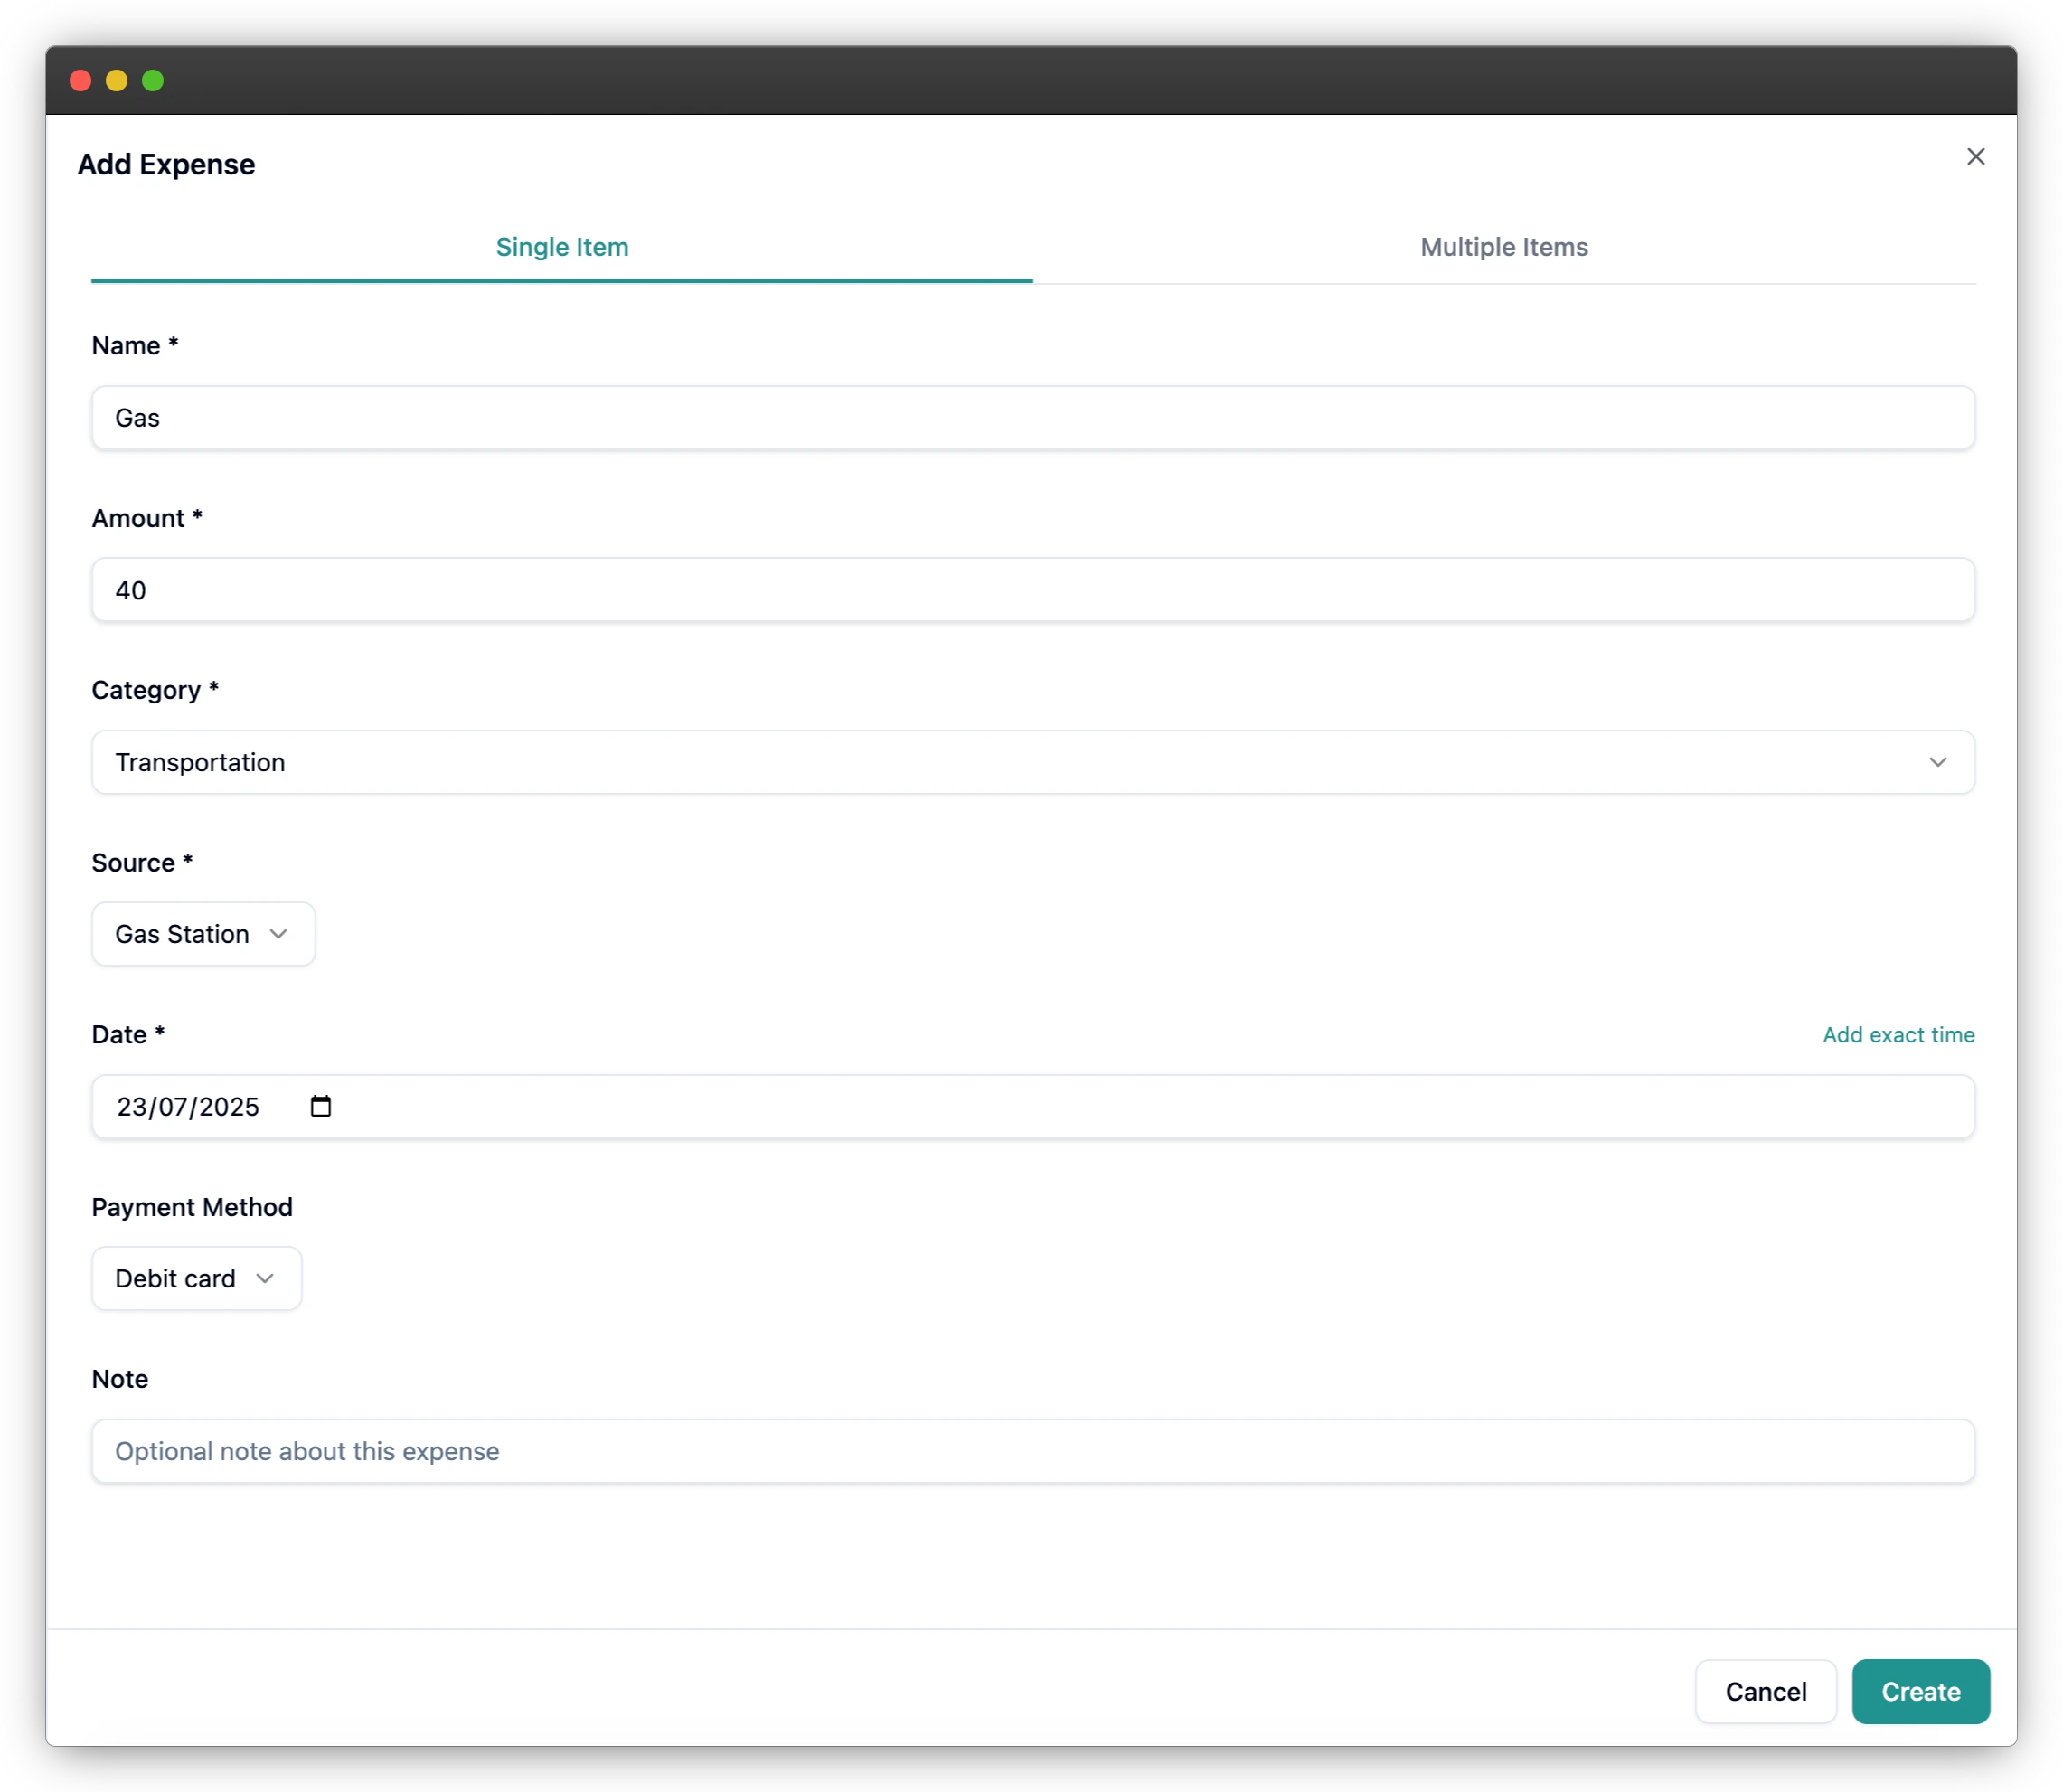Click the yellow minimize window button

click(116, 81)
